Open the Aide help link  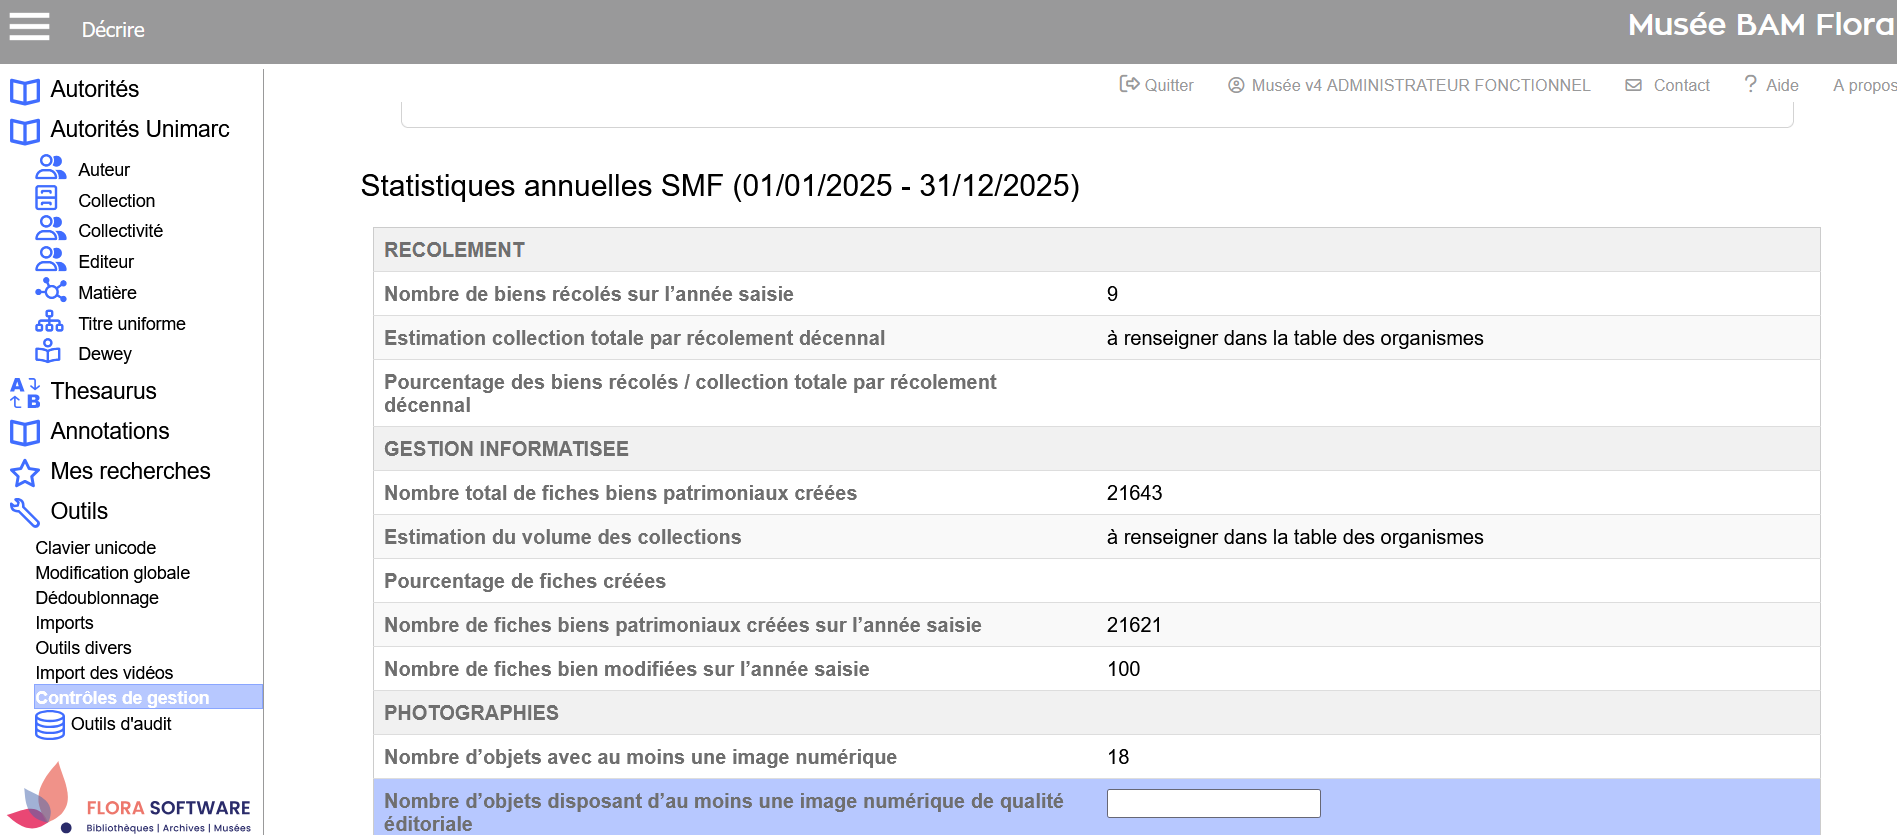[1771, 86]
